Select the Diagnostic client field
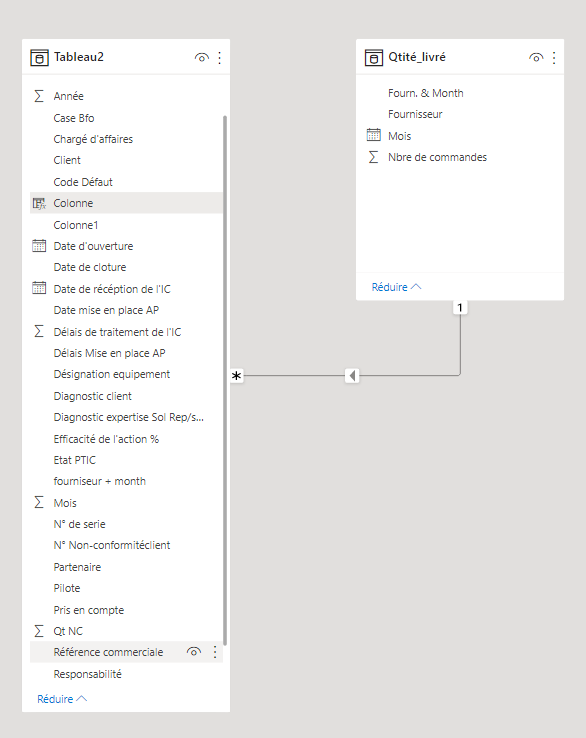Image resolution: width=586 pixels, height=738 pixels. tap(126, 396)
